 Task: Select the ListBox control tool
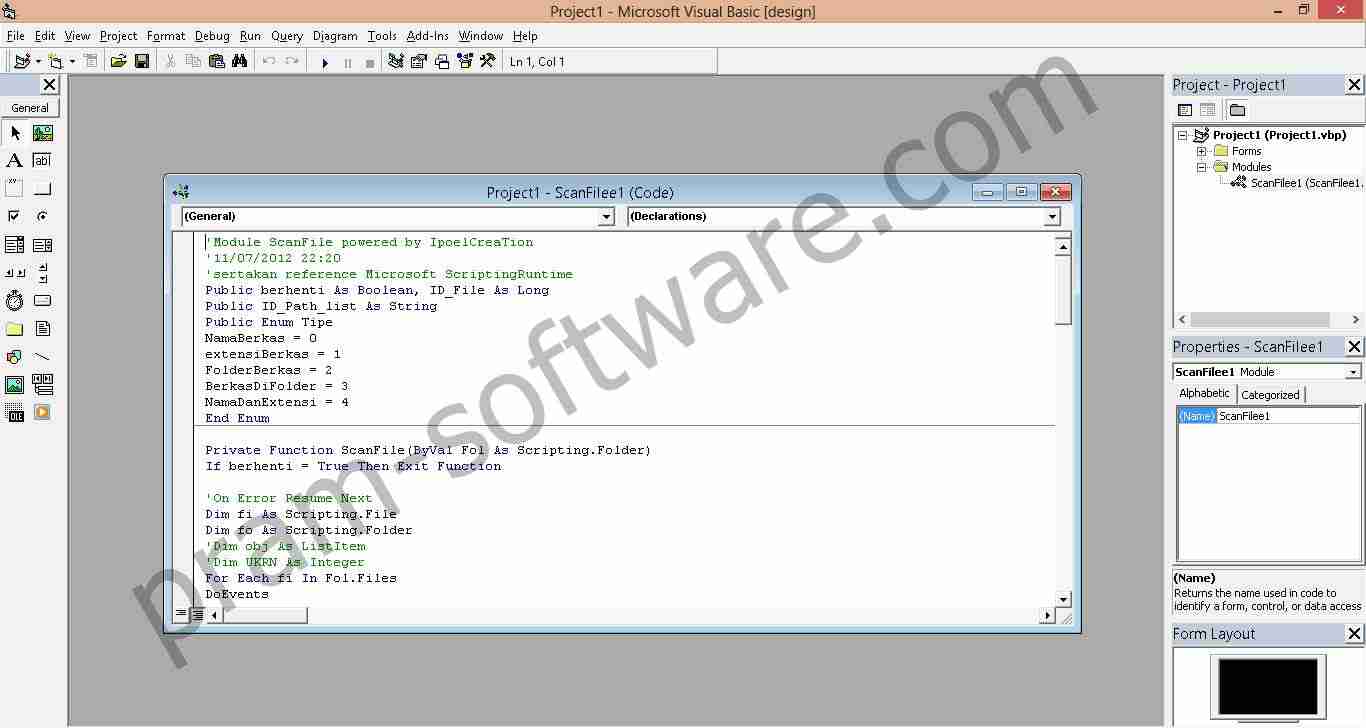click(x=43, y=245)
